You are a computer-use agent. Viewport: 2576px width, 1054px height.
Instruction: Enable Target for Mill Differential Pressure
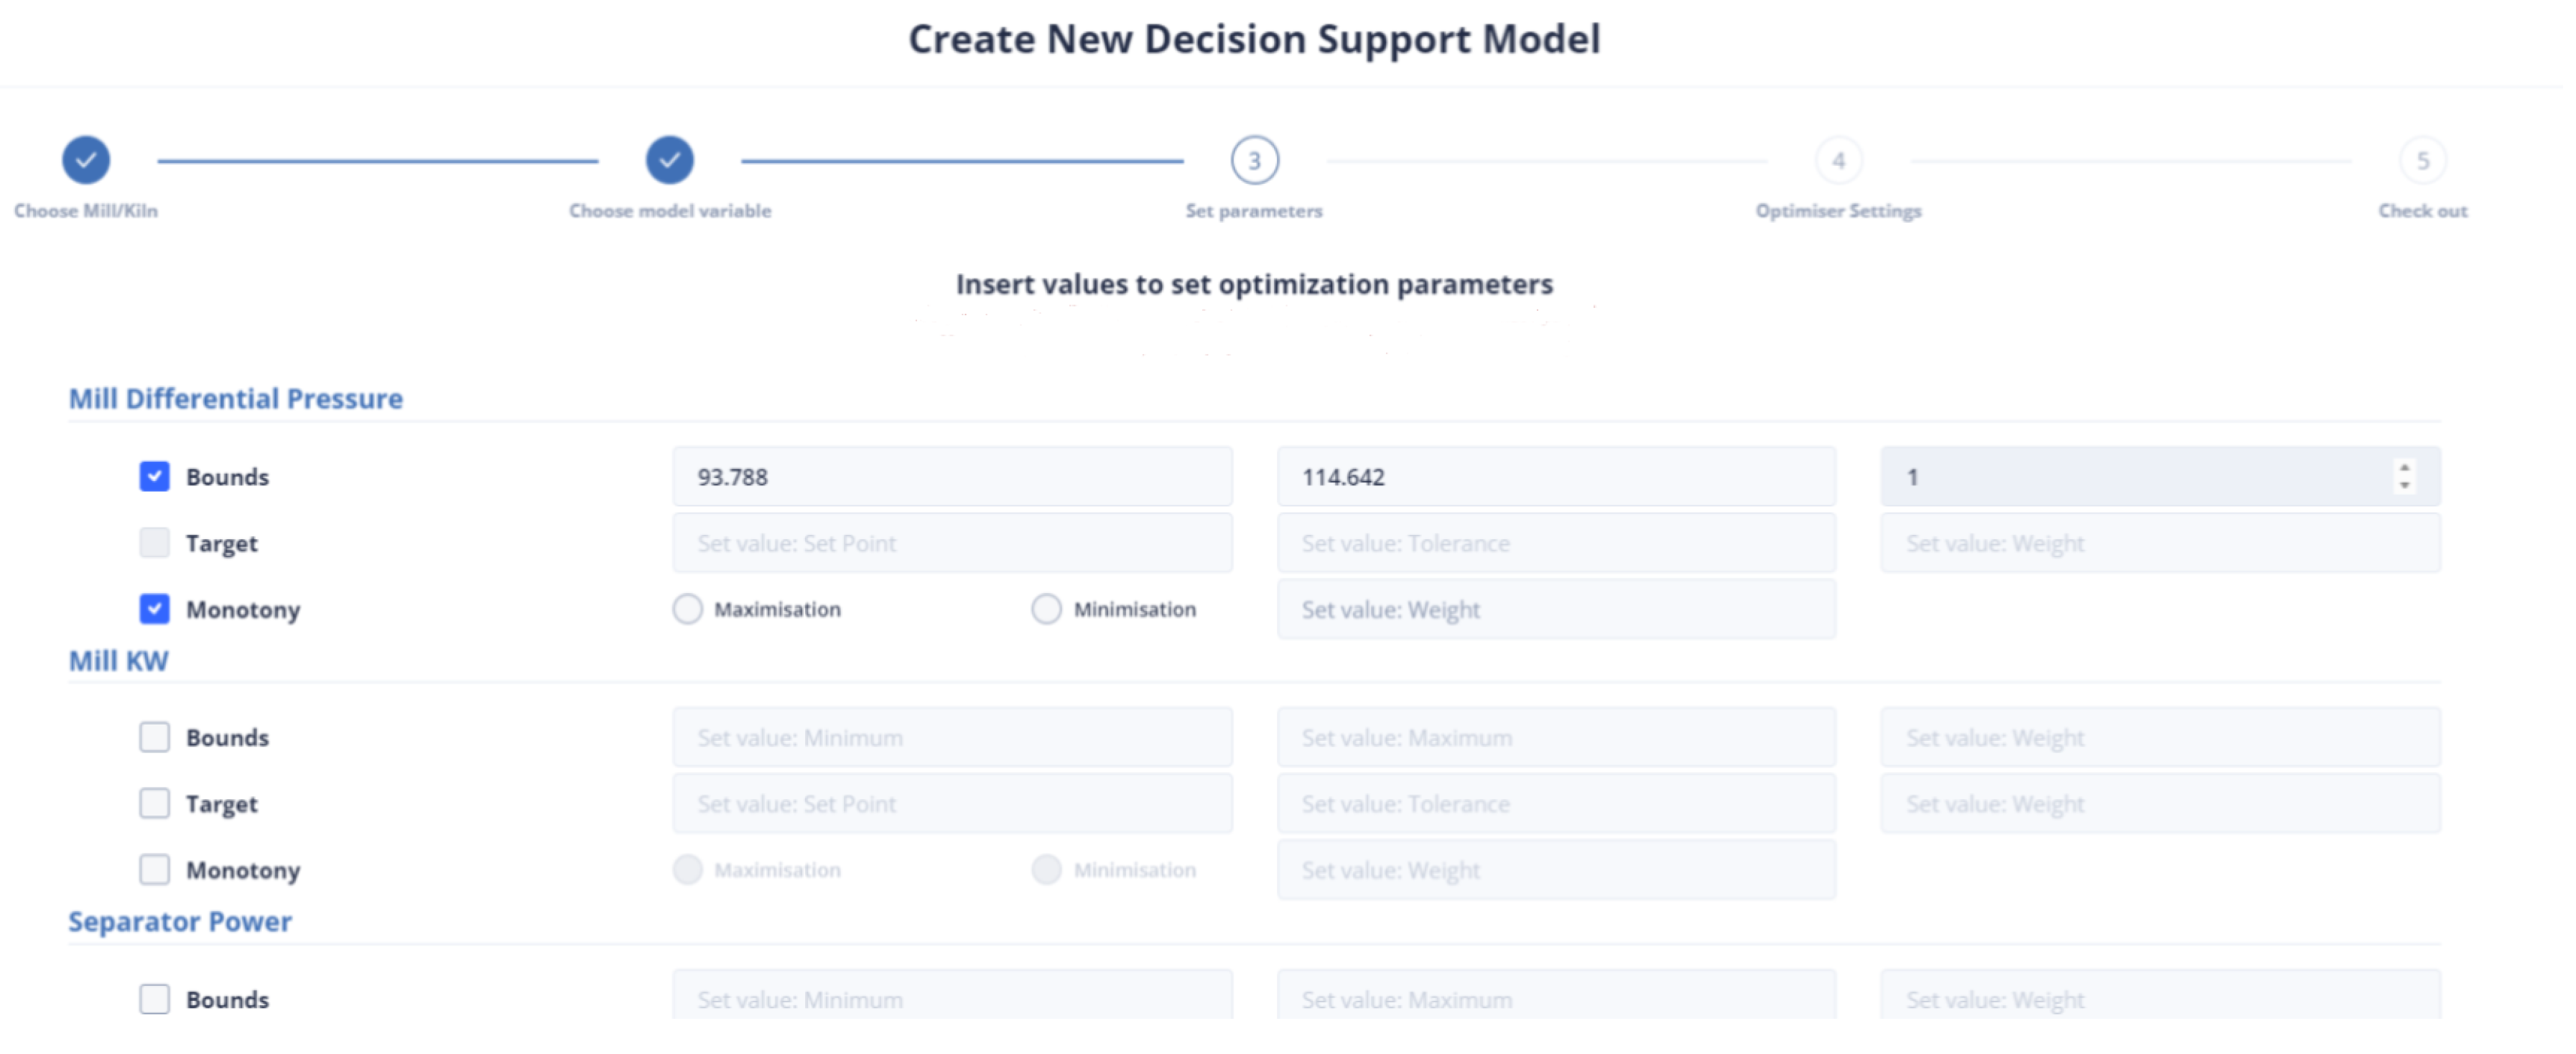tap(154, 543)
